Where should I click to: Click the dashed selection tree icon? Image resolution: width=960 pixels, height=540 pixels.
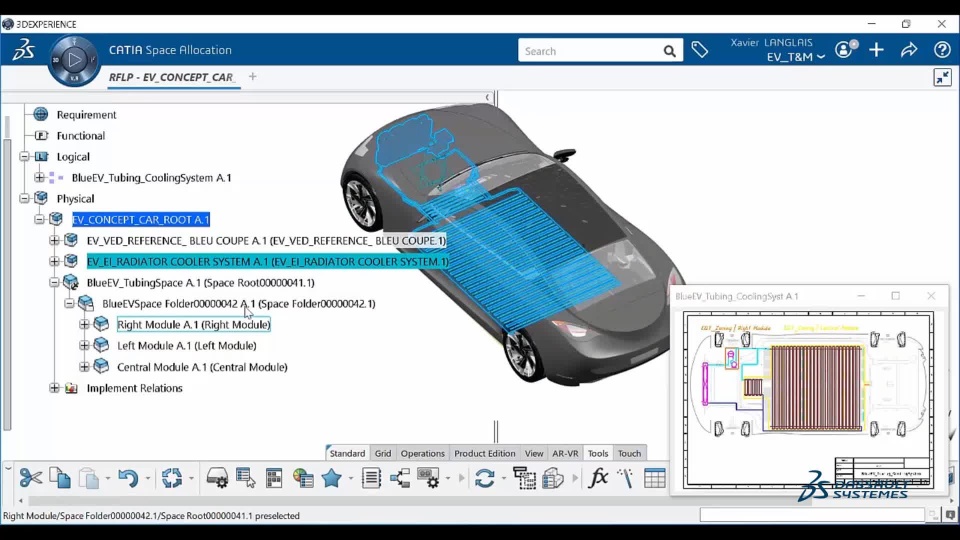(x=524, y=478)
